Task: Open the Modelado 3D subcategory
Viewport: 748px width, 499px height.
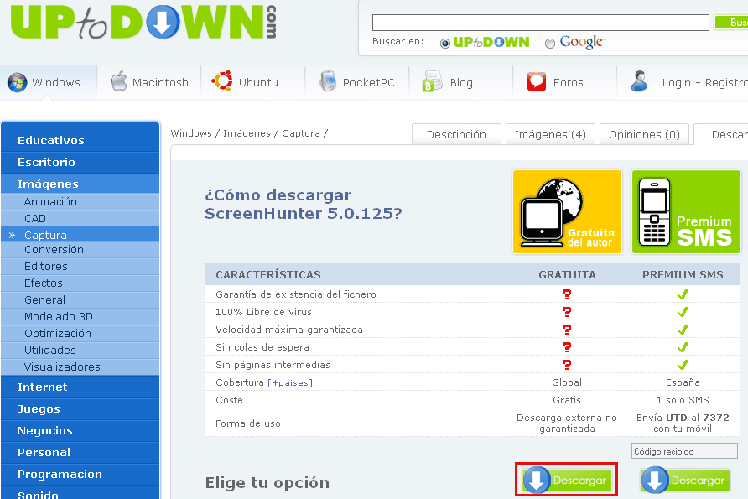Action: (80, 316)
